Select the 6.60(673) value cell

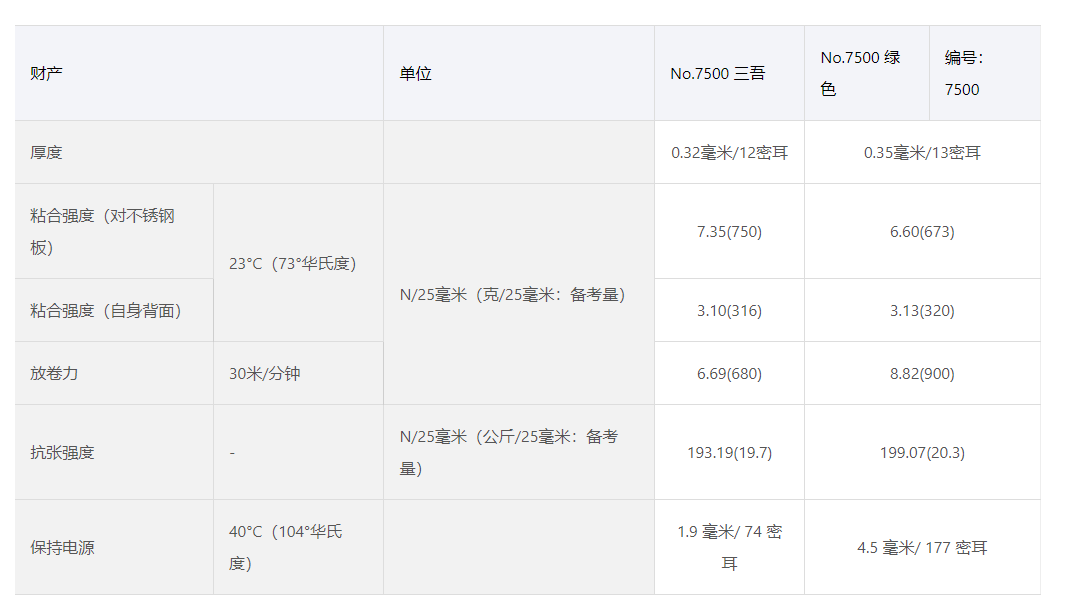pyautogui.click(x=922, y=232)
